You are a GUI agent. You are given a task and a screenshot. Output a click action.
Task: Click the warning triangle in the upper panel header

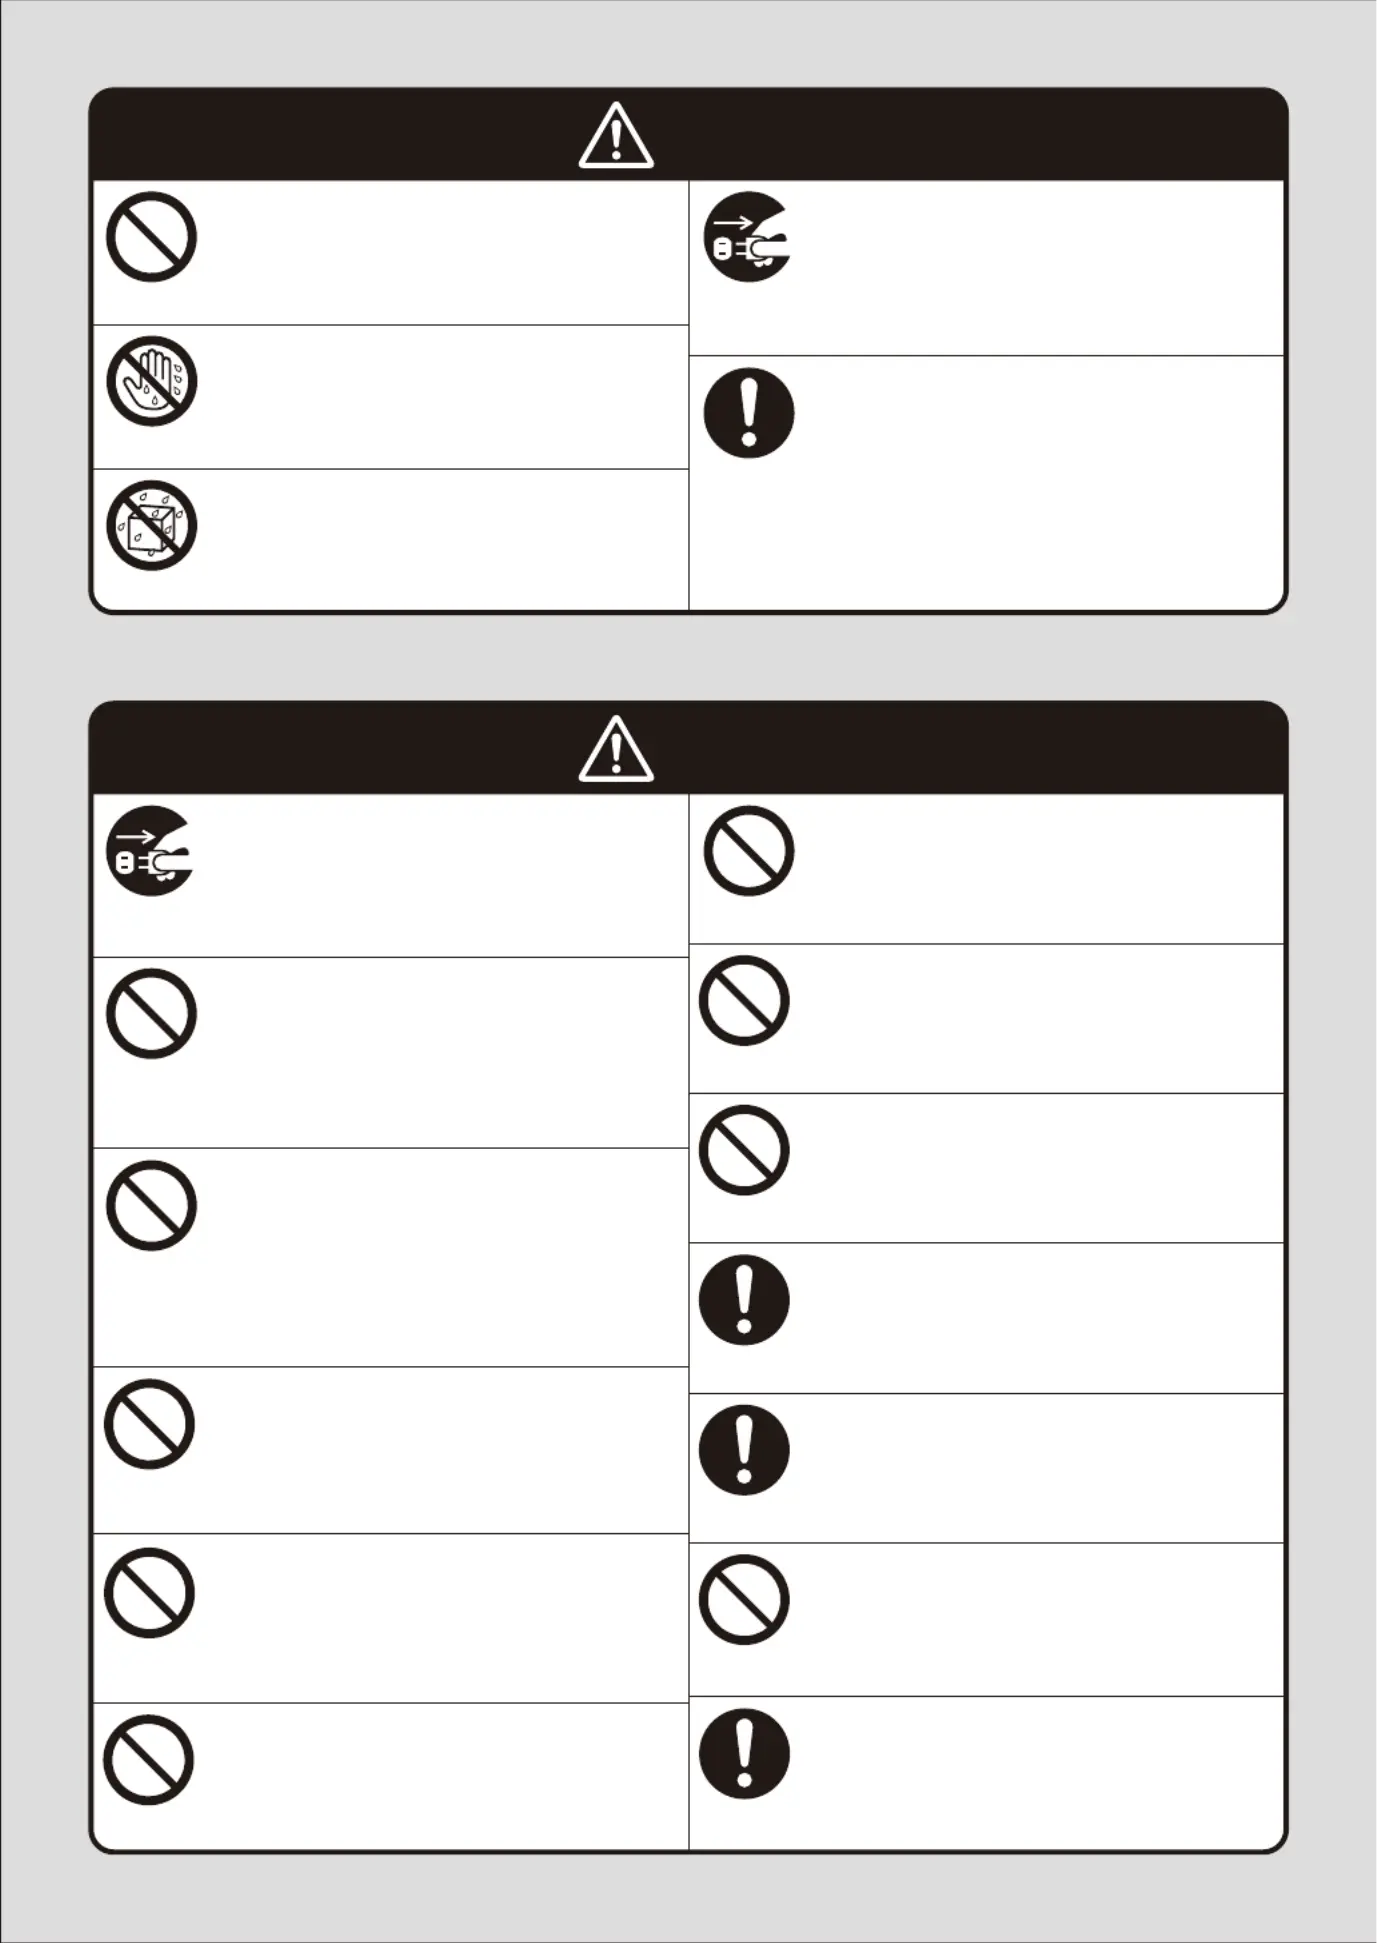(x=616, y=135)
